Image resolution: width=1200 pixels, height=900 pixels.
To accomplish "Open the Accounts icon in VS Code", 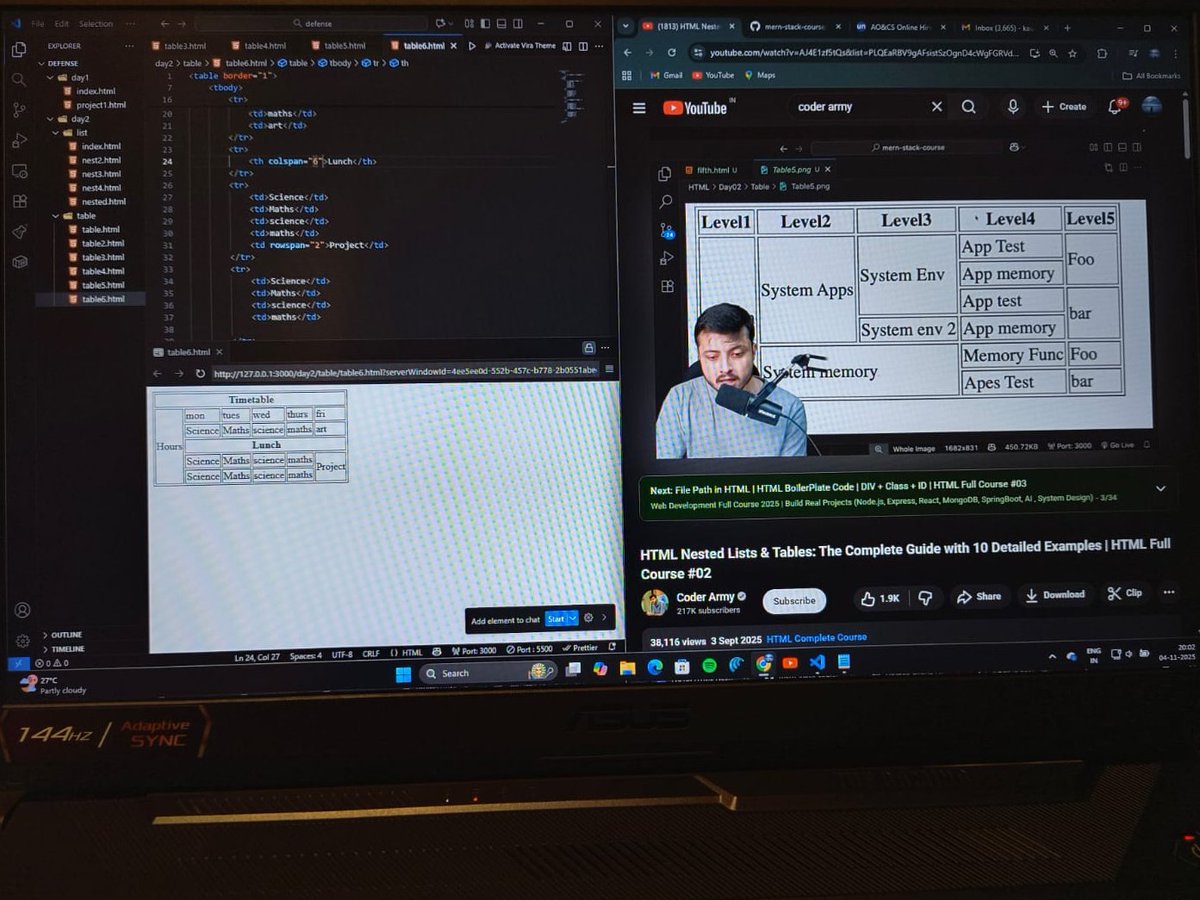I will pos(22,610).
